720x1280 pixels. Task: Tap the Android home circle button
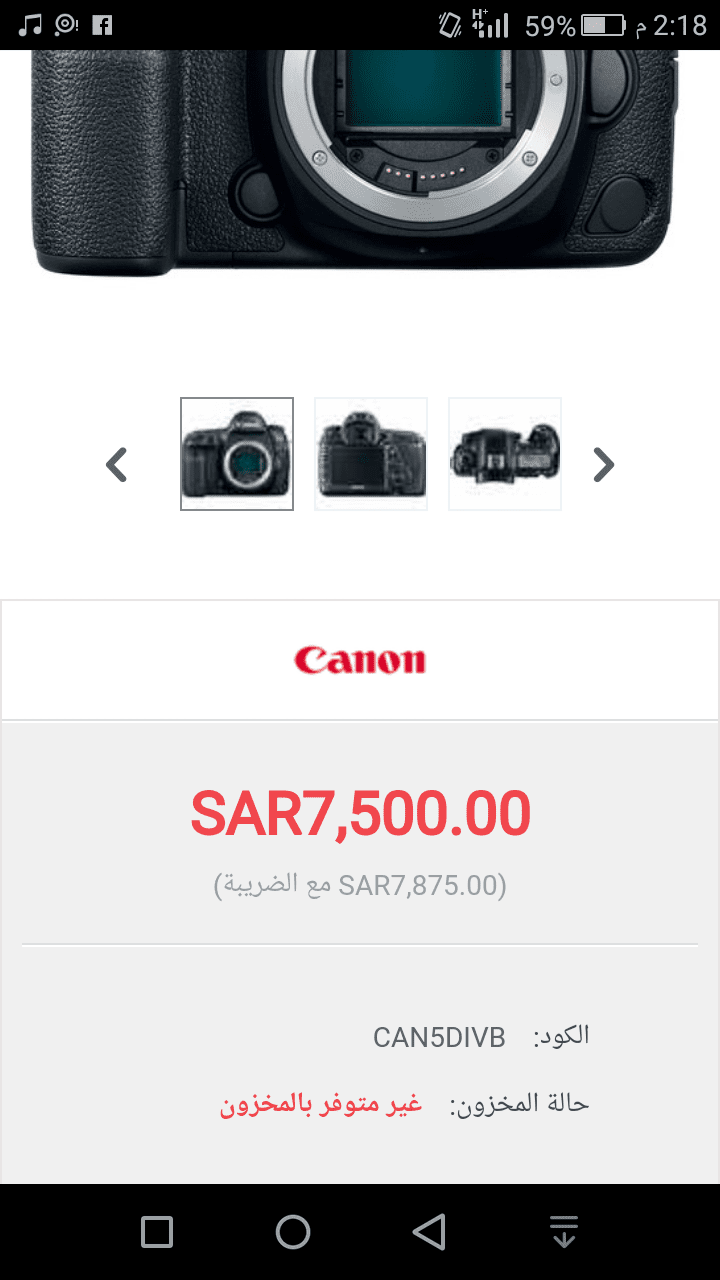click(293, 1232)
